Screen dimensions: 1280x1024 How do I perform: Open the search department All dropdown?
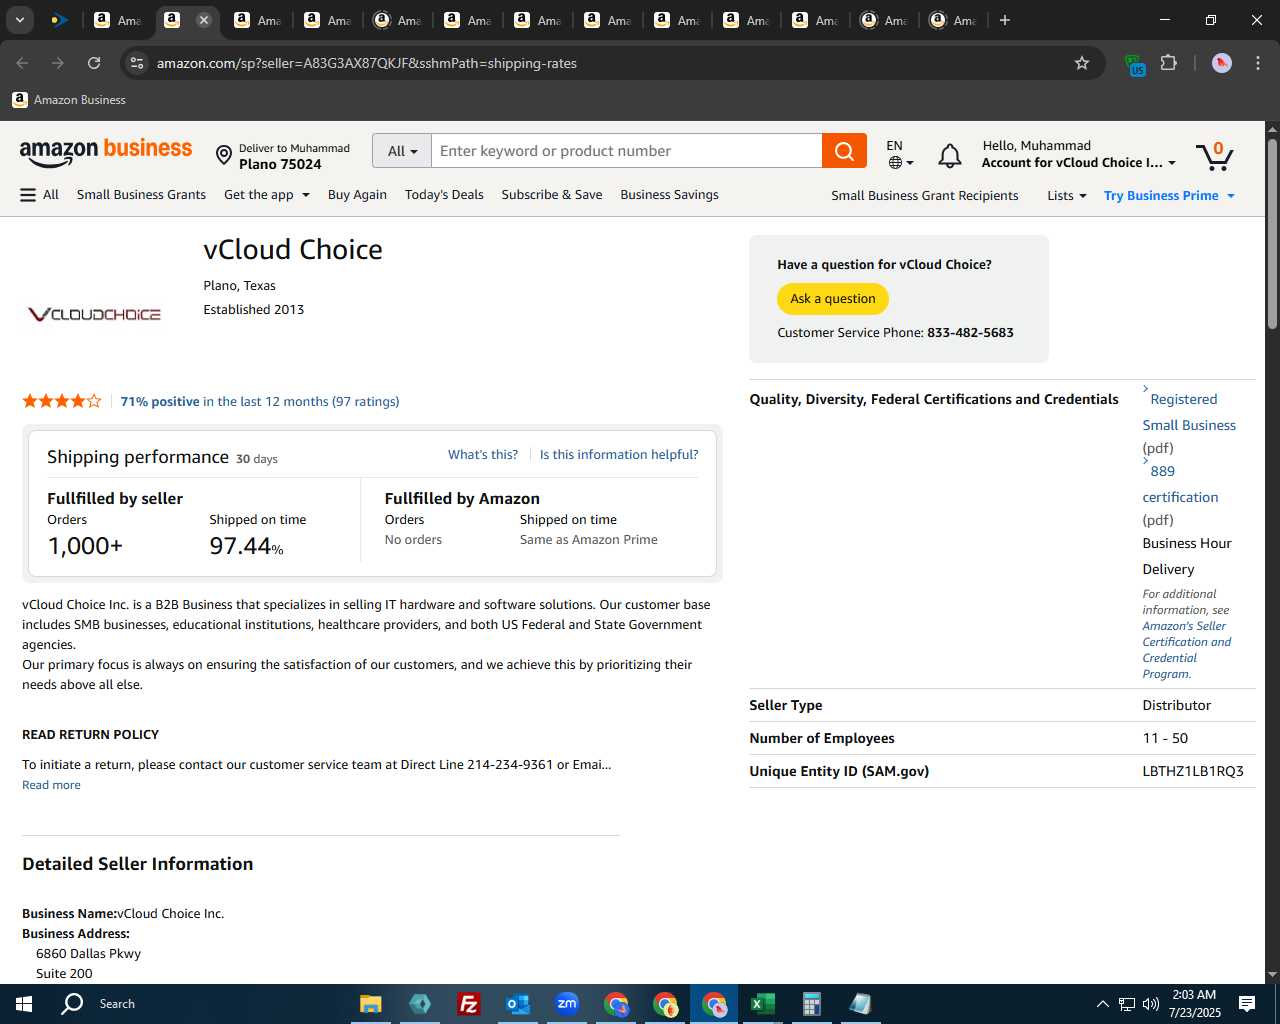point(402,151)
